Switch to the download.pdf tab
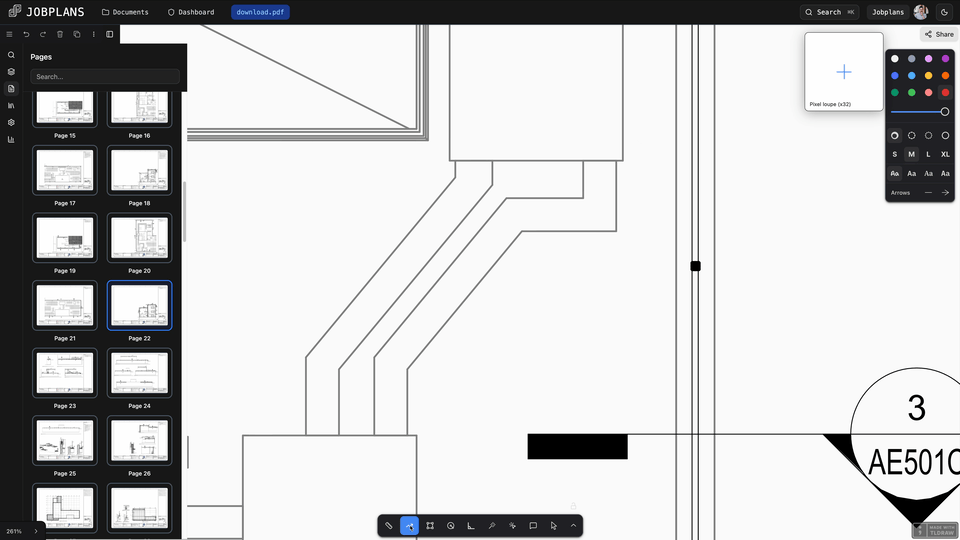960x540 pixels. pyautogui.click(x=260, y=12)
